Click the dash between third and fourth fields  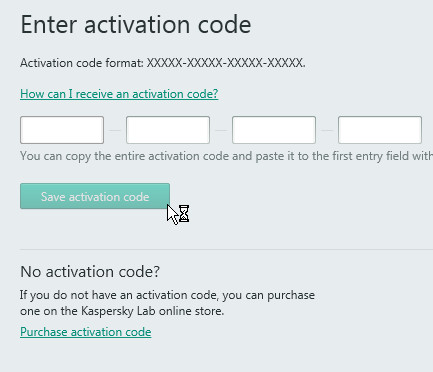[327, 130]
